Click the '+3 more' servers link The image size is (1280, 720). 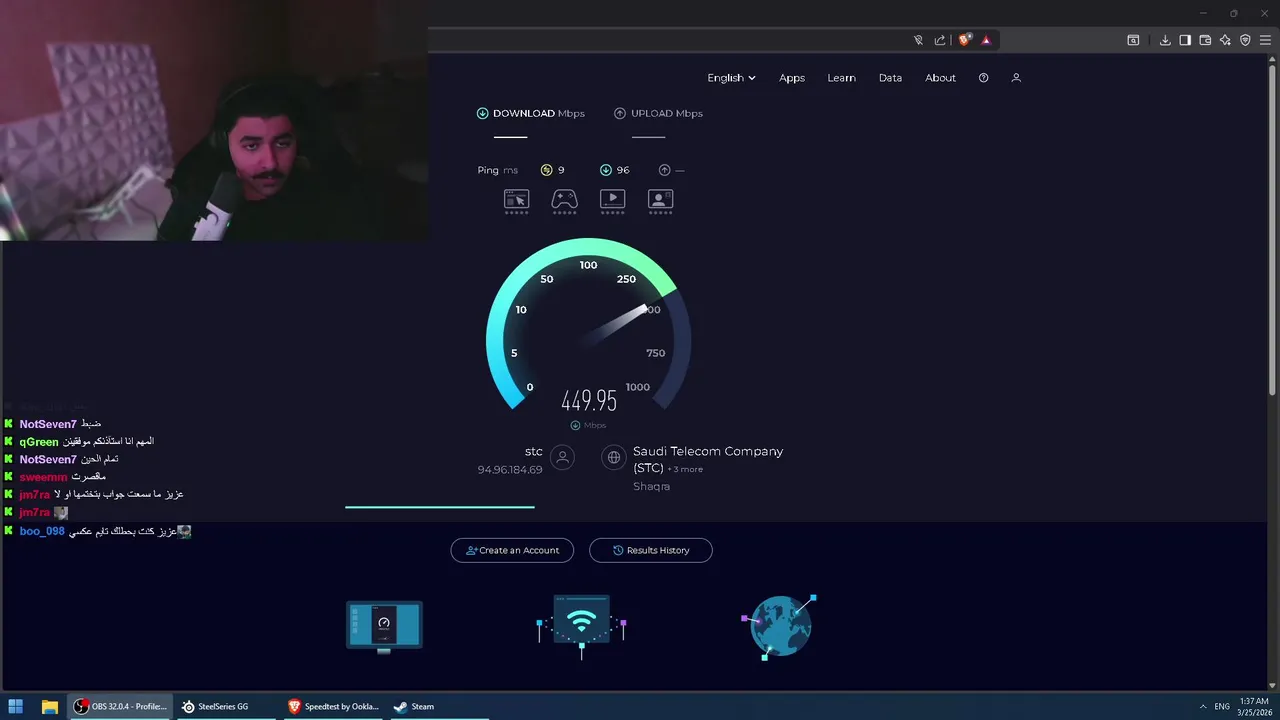(x=685, y=469)
